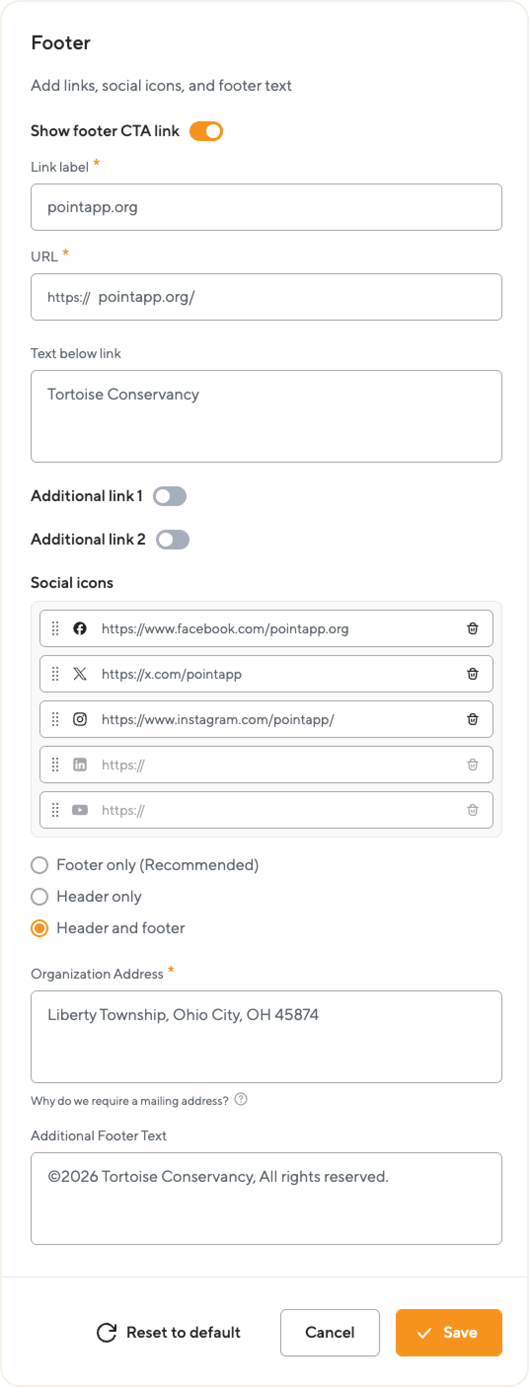This screenshot has height=1387, width=529.
Task: Delete the X.com social link
Action: click(x=473, y=674)
